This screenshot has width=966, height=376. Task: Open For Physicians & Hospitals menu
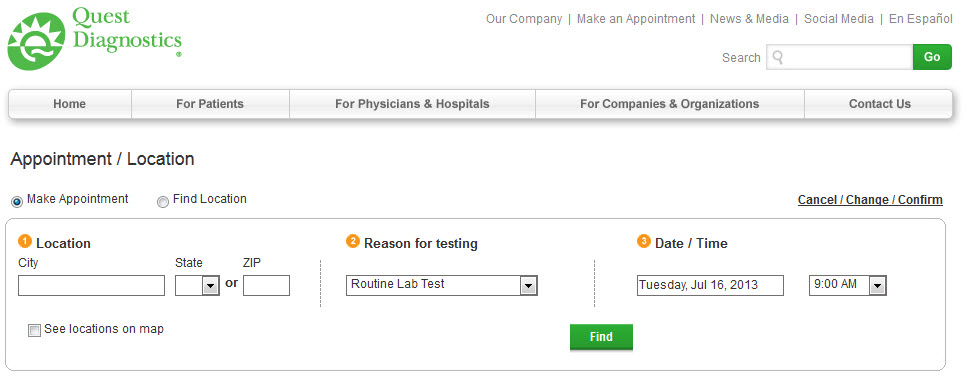(x=412, y=104)
